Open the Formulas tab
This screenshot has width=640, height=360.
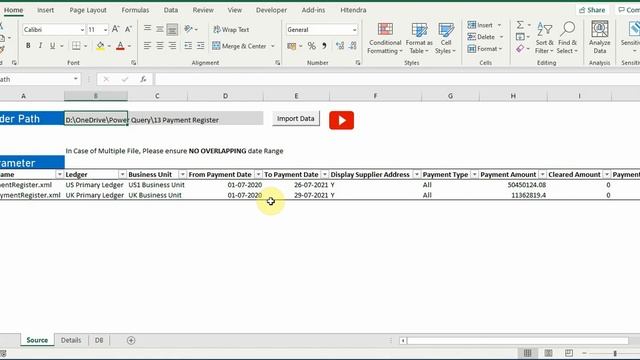coord(135,10)
